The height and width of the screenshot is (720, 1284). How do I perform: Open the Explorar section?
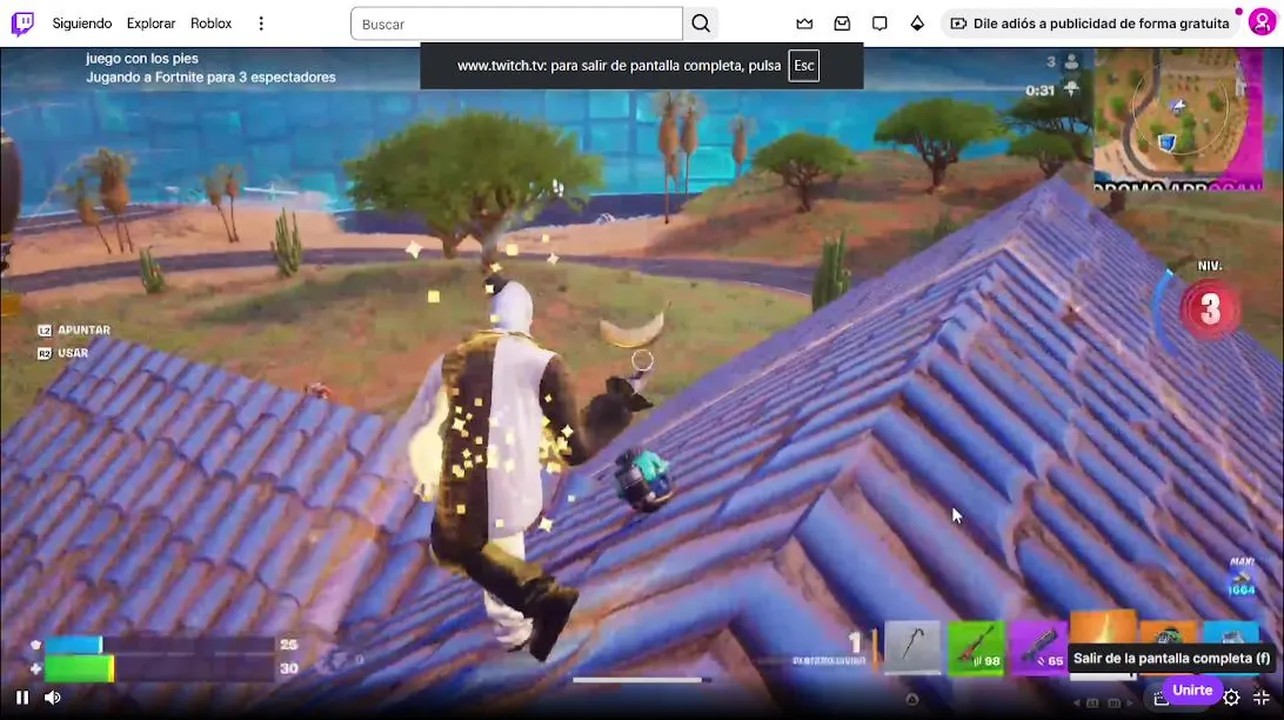pos(151,23)
